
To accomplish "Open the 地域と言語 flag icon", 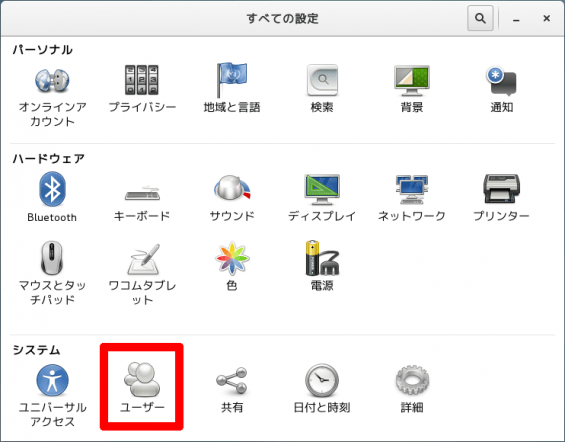I will pos(232,80).
